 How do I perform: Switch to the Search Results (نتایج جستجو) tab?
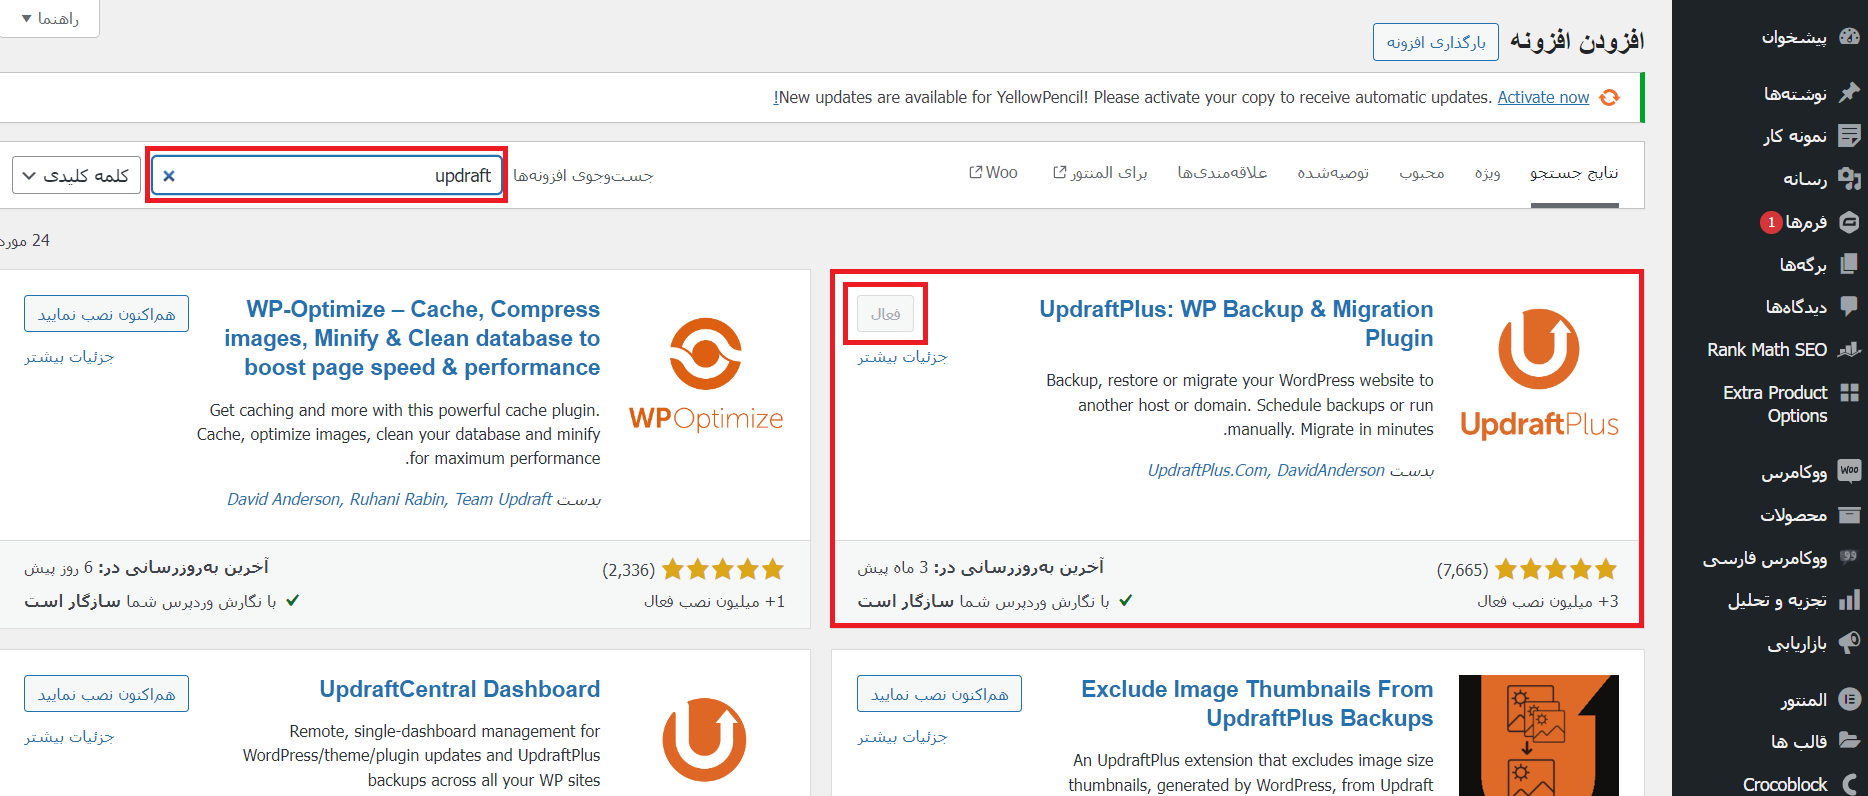click(x=1574, y=173)
